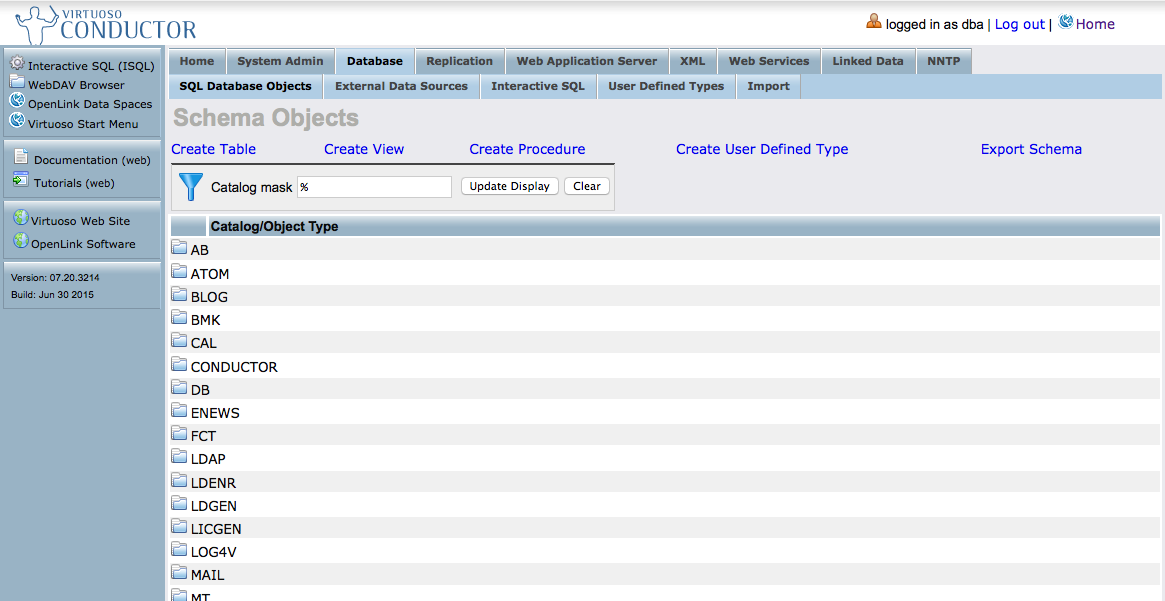1165x601 pixels.
Task: Click the Tutorials arrow icon
Action: tap(21, 181)
